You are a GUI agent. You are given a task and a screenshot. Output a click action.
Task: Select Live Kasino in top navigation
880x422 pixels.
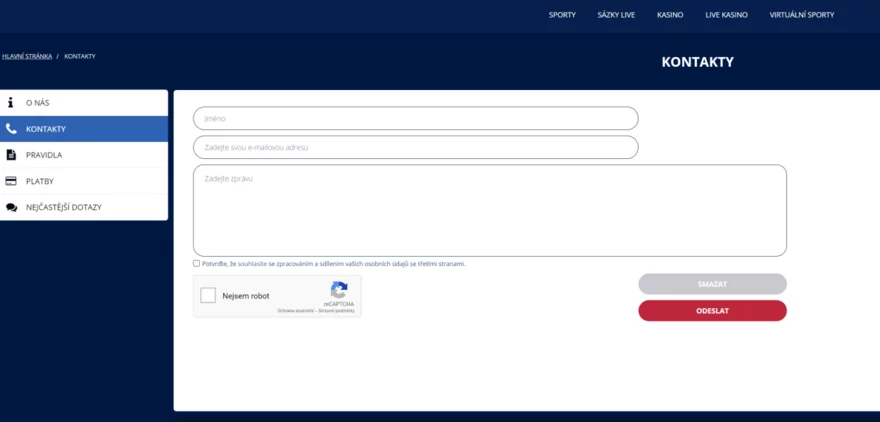pyautogui.click(x=726, y=15)
